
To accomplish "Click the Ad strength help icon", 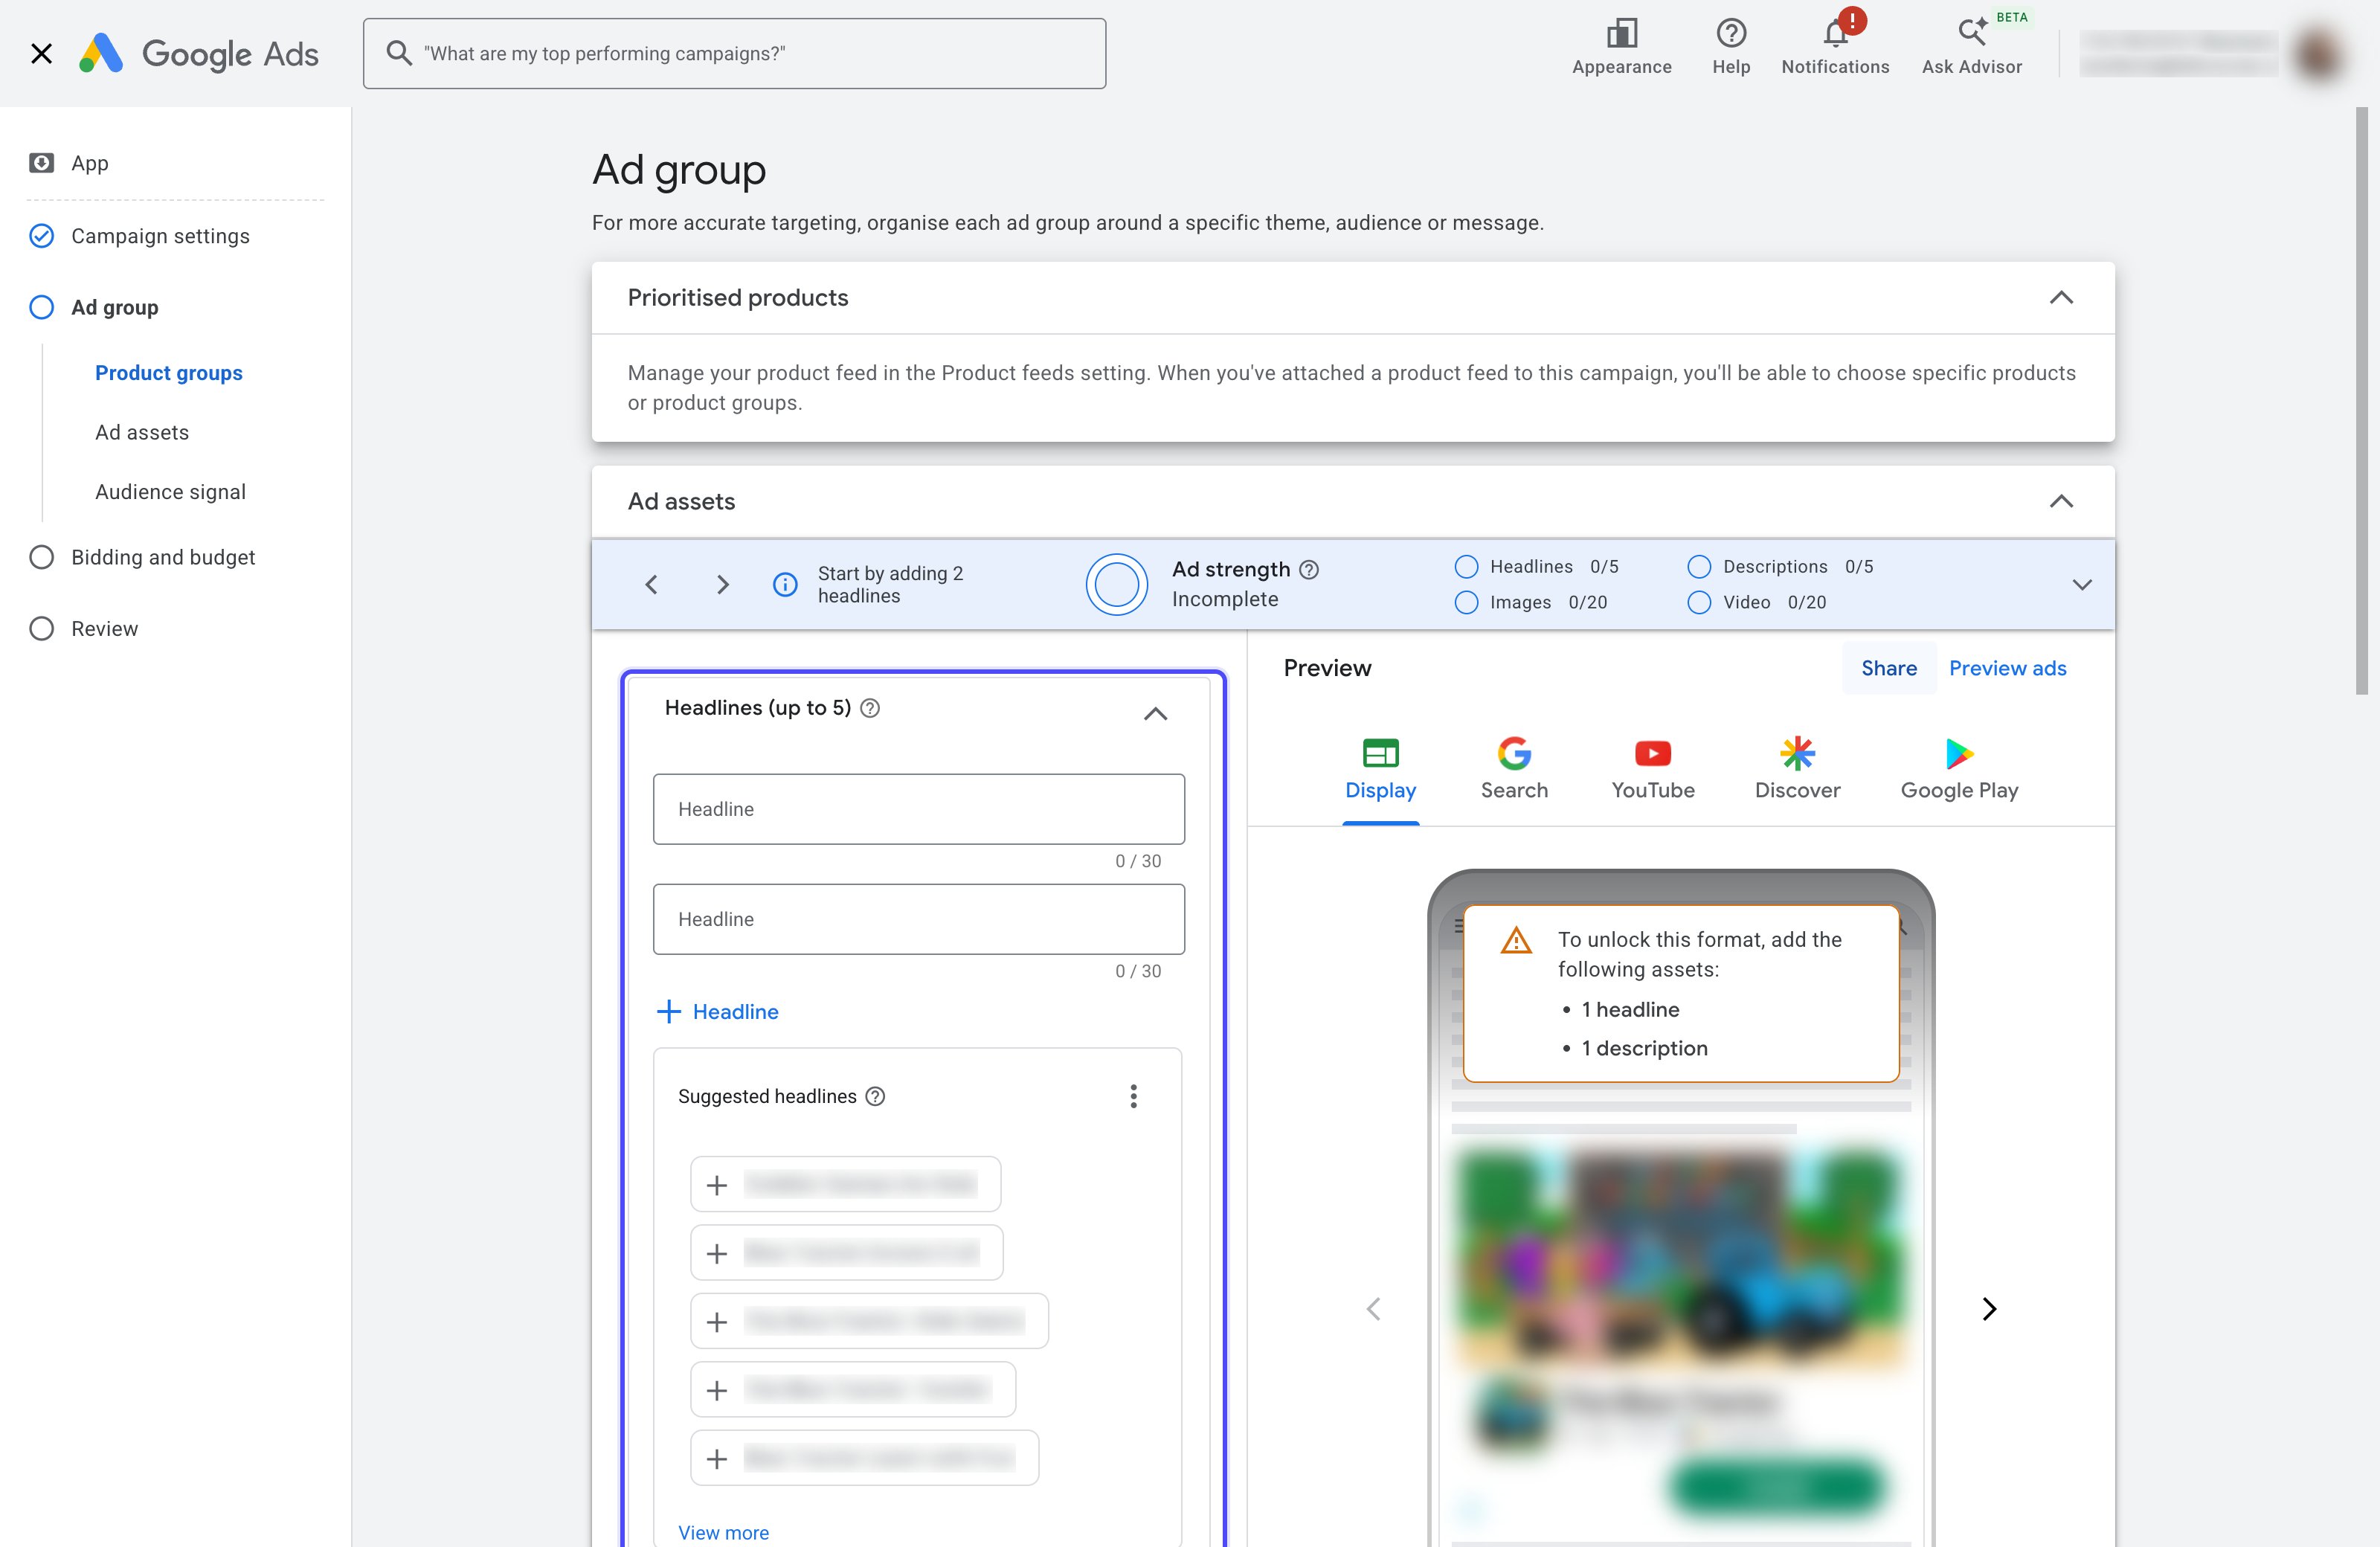I will 1309,570.
